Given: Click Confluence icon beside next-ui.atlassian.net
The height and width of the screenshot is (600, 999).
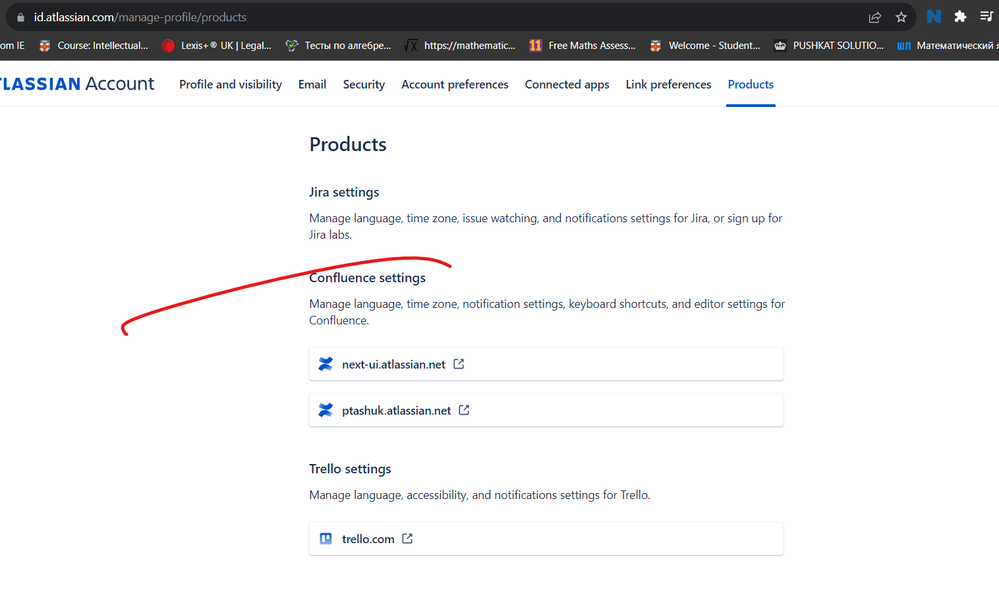Looking at the screenshot, I should click(x=326, y=364).
